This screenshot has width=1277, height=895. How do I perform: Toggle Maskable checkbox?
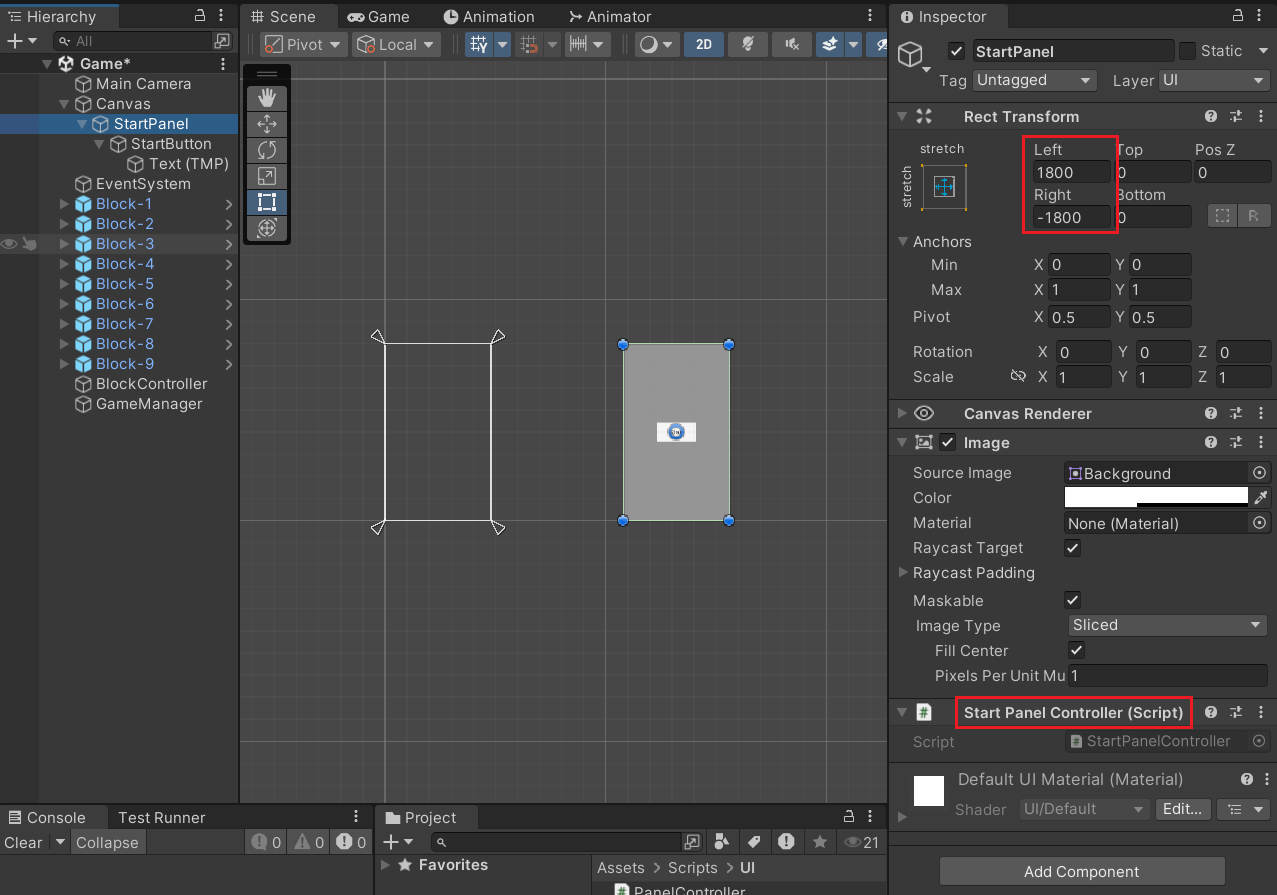point(1072,600)
